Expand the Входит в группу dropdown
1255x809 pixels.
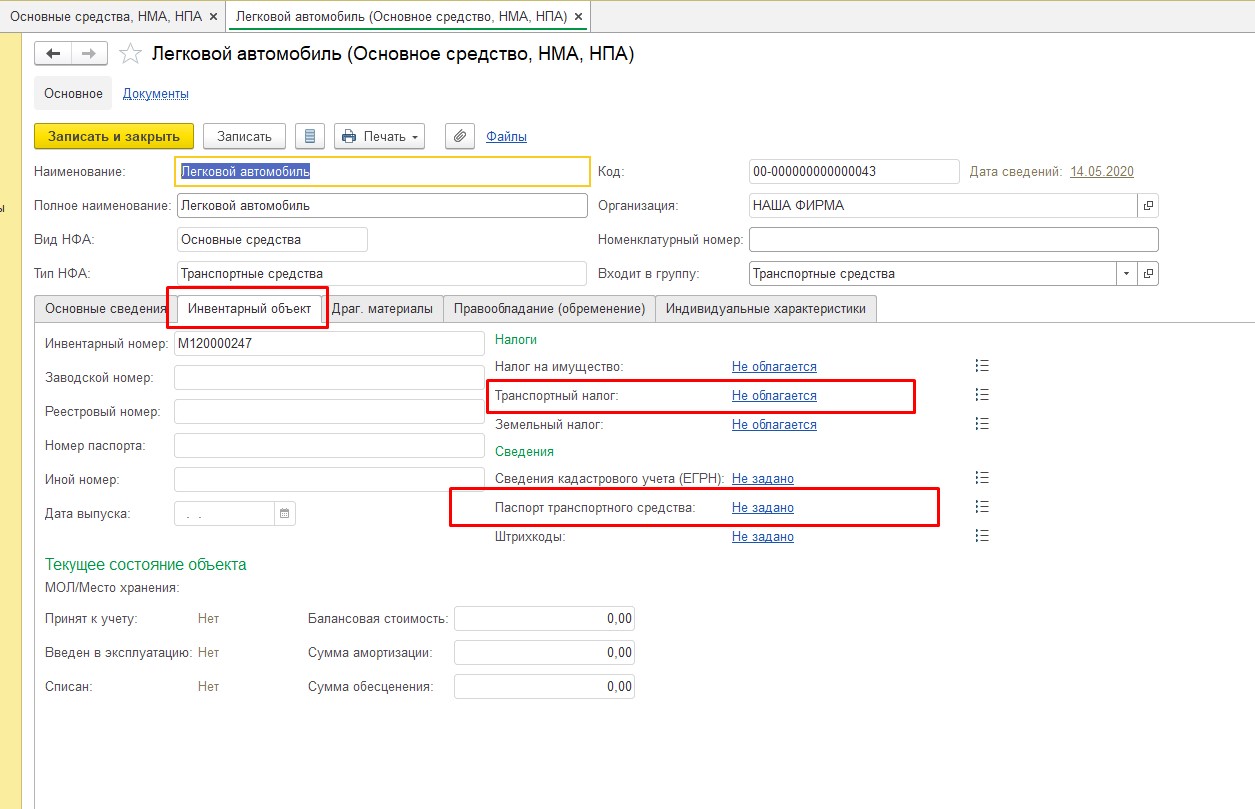tap(1127, 273)
